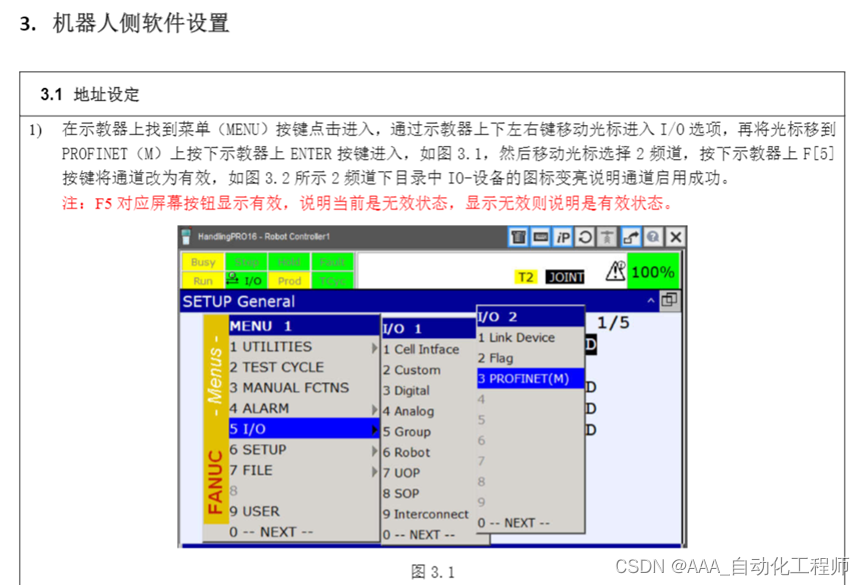Viewport: 865px width, 585px height.
Task: Click the MENU 1 header
Action: click(304, 326)
